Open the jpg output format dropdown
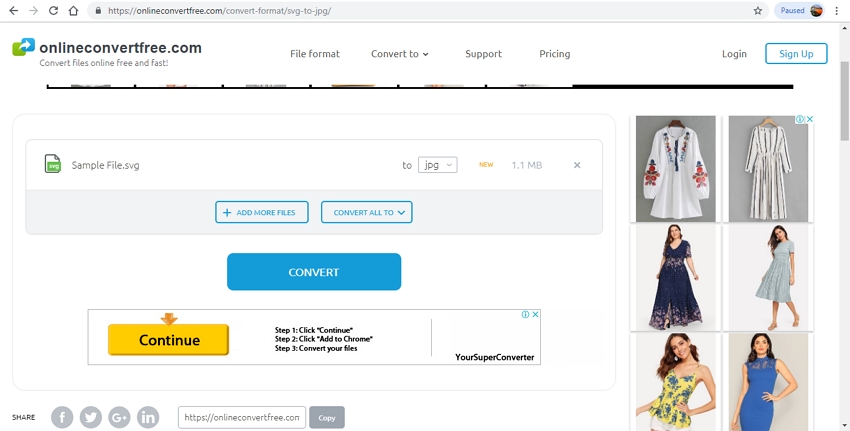This screenshot has height=431, width=850. [x=438, y=165]
